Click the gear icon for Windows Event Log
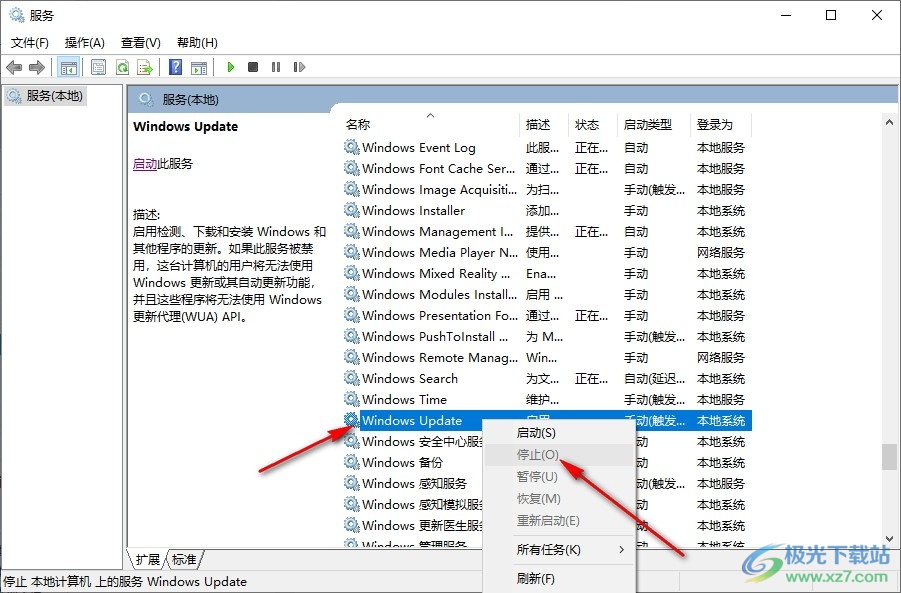The height and width of the screenshot is (593, 901). coord(352,147)
